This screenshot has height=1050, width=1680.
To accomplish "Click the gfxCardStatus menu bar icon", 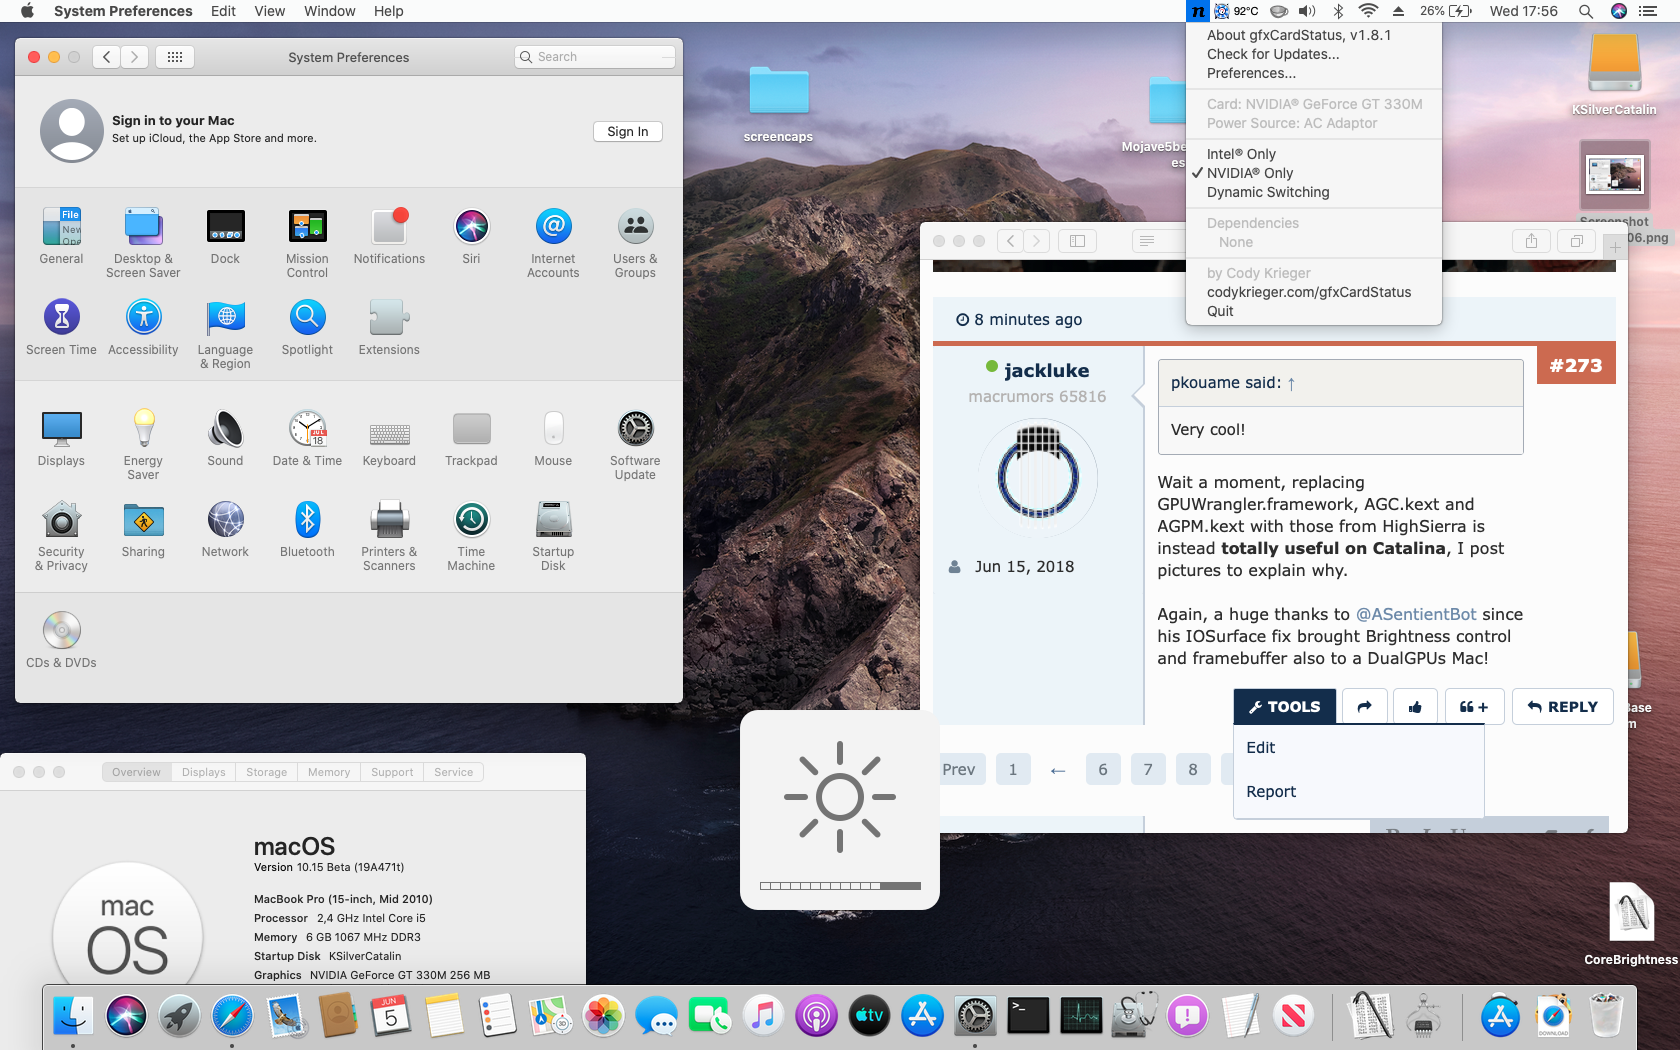I will [1198, 11].
